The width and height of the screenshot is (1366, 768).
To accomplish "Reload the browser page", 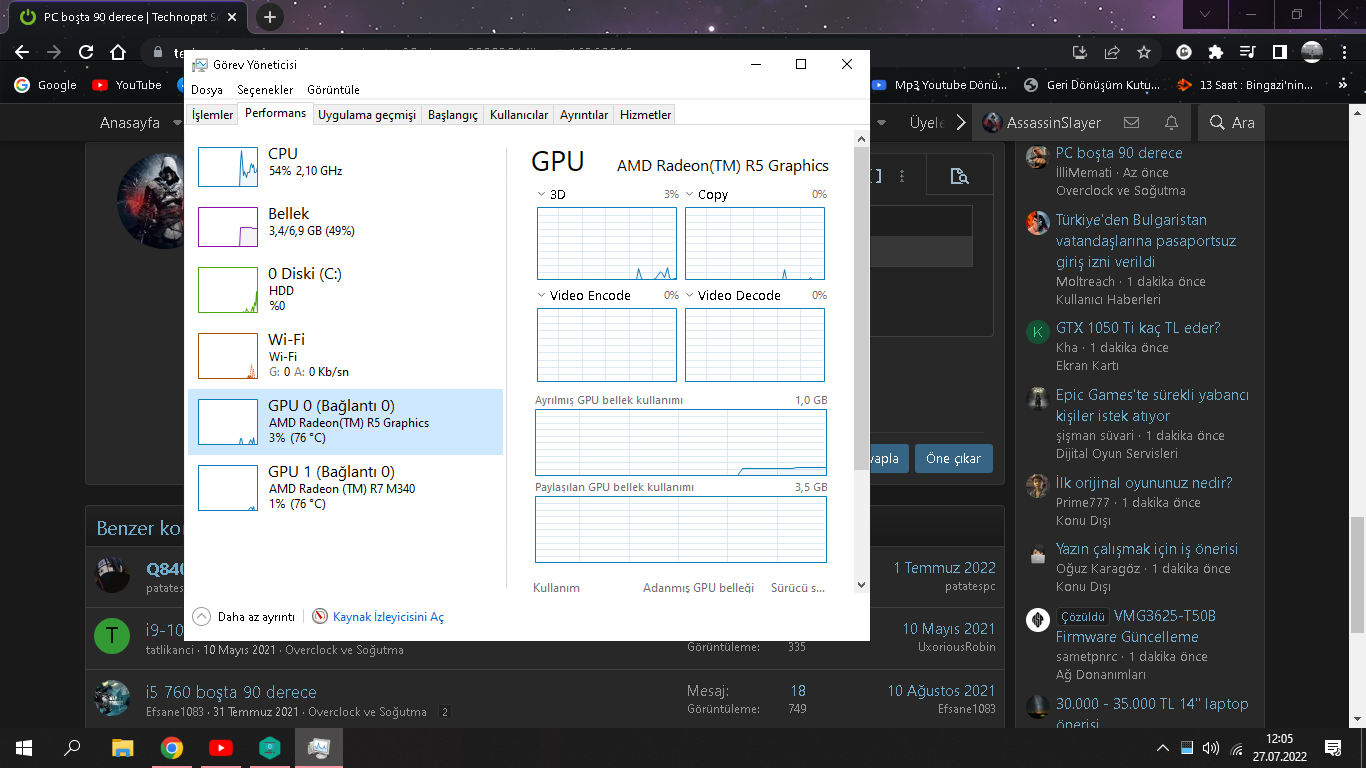I will [x=86, y=52].
